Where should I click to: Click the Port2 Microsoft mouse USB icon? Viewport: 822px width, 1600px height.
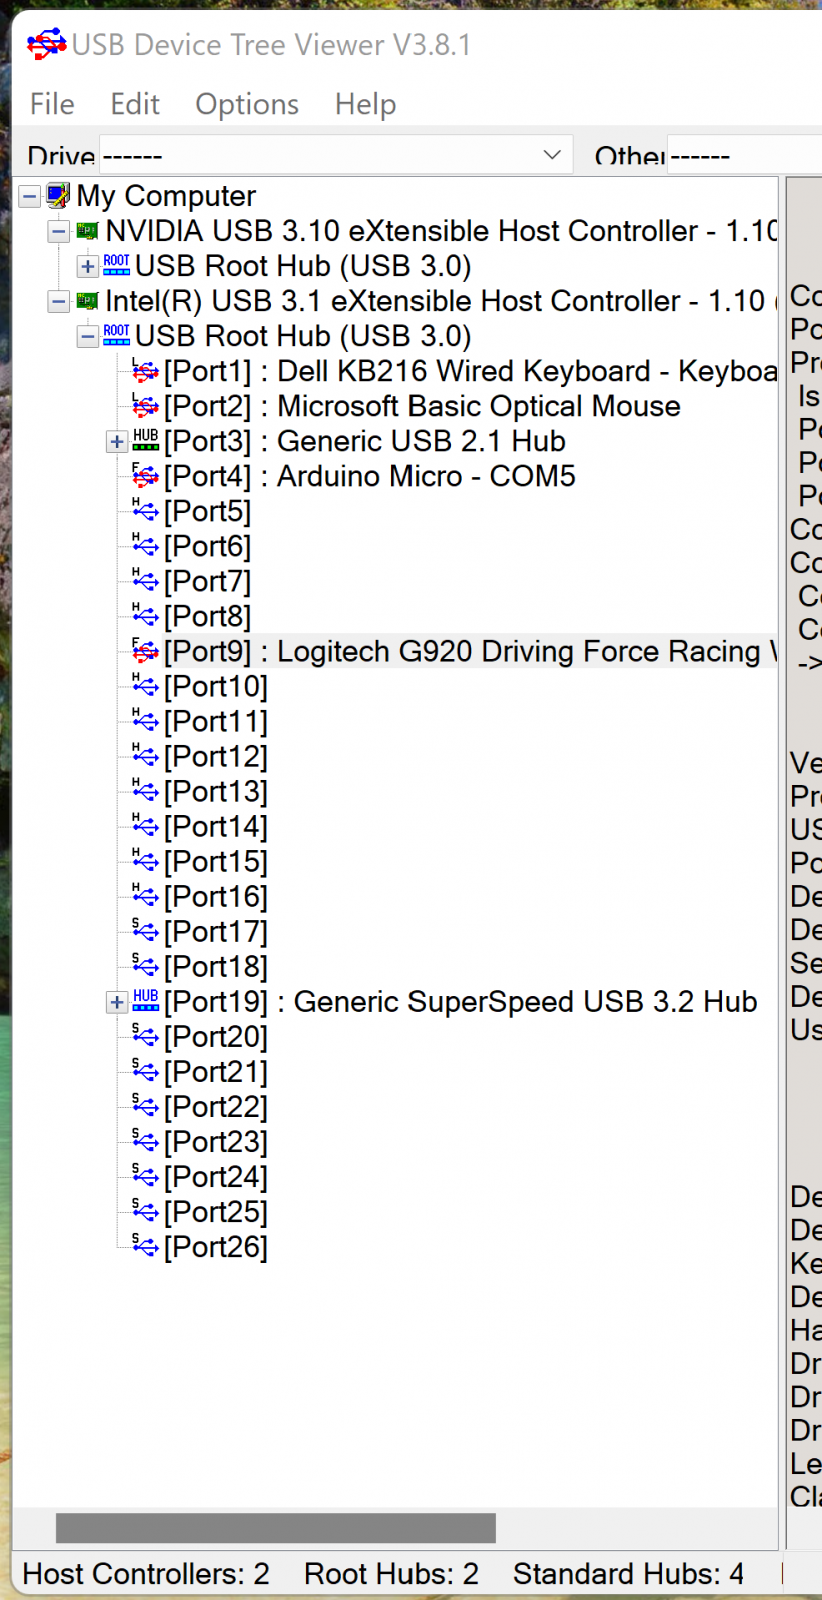(x=145, y=406)
